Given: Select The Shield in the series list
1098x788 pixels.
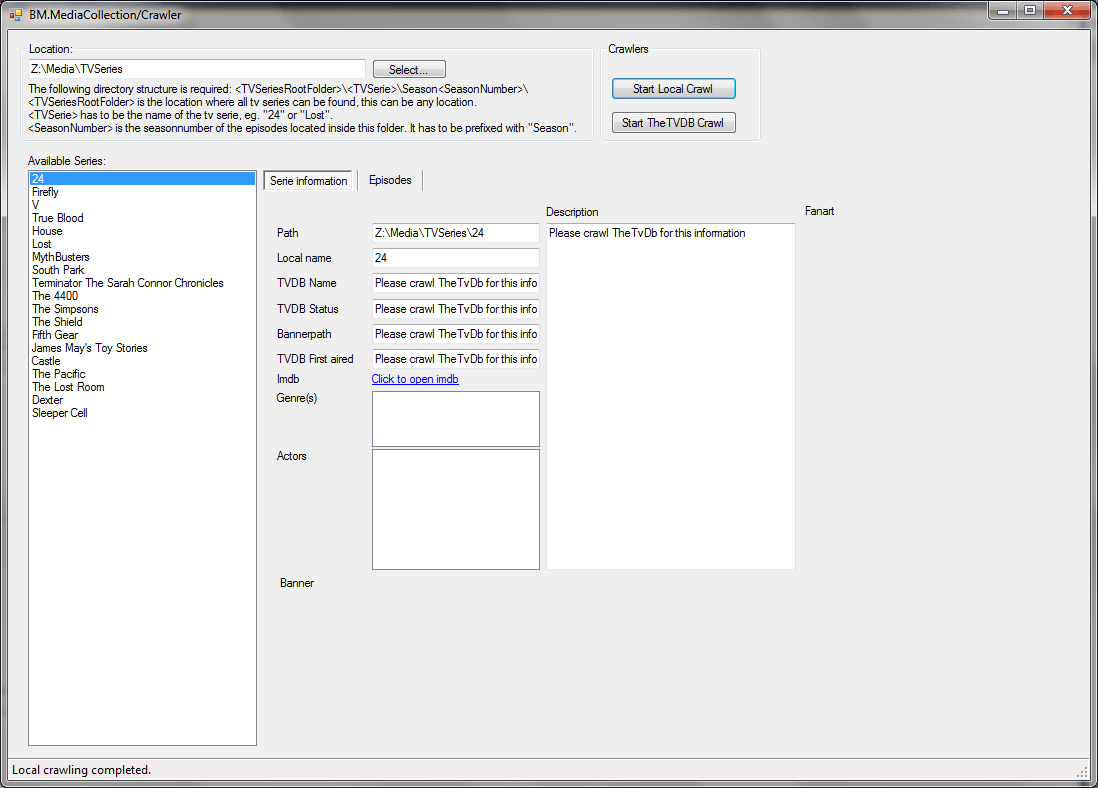Looking at the screenshot, I should tap(142, 322).
